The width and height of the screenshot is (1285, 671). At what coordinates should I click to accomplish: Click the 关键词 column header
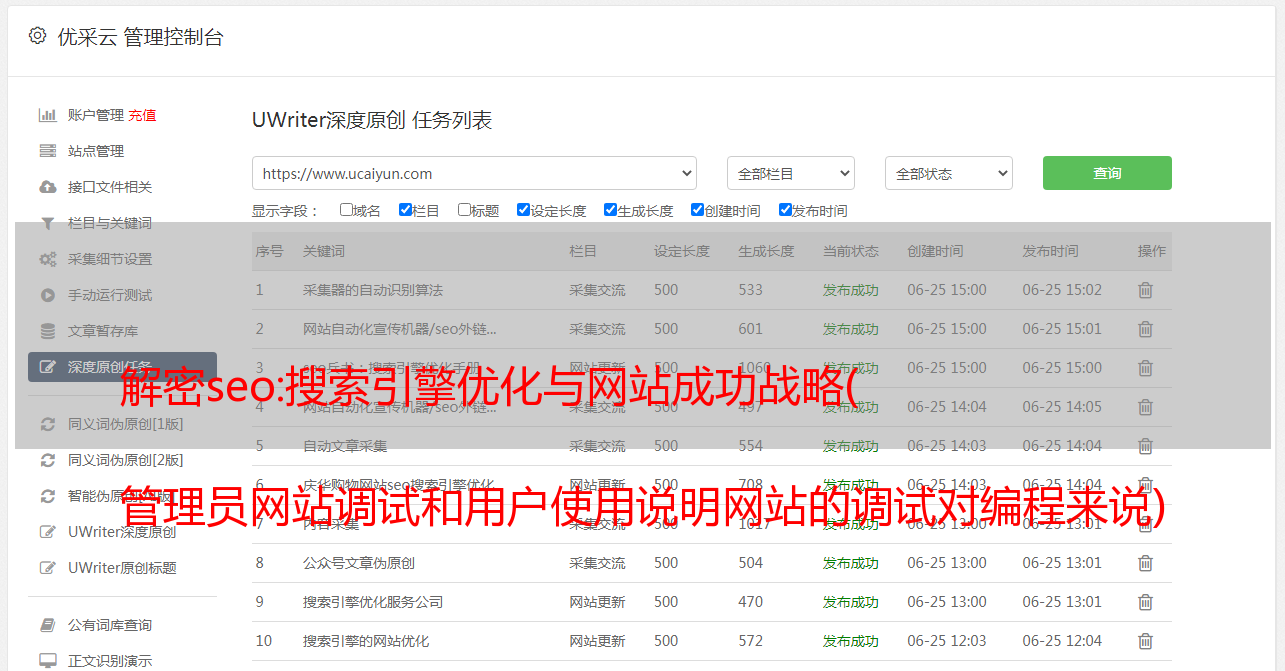324,251
